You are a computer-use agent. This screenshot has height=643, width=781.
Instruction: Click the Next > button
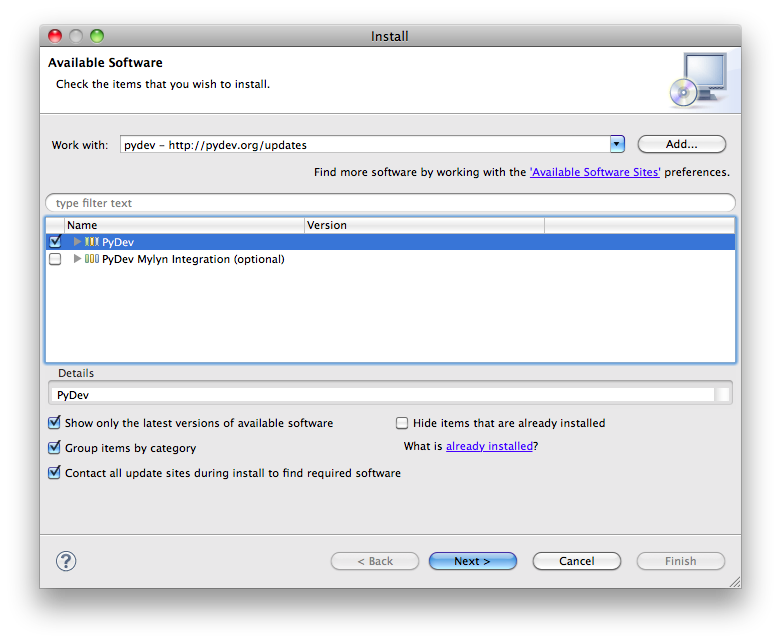click(x=473, y=561)
